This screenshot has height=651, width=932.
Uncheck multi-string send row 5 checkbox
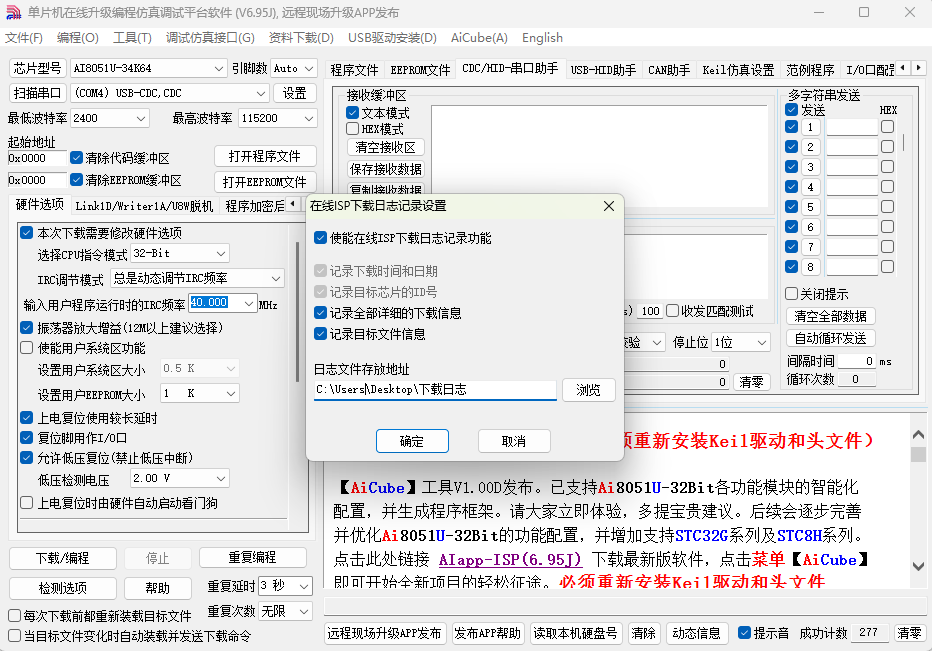click(x=791, y=206)
